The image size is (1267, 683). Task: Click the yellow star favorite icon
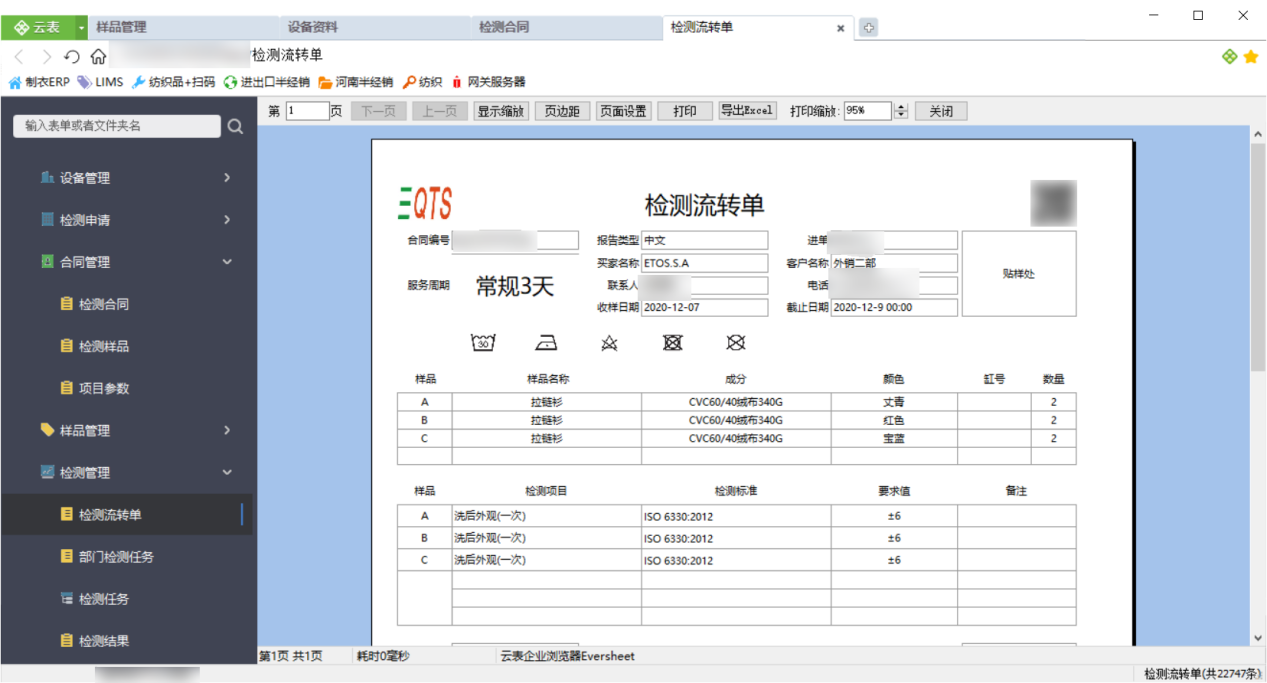click(x=1250, y=57)
